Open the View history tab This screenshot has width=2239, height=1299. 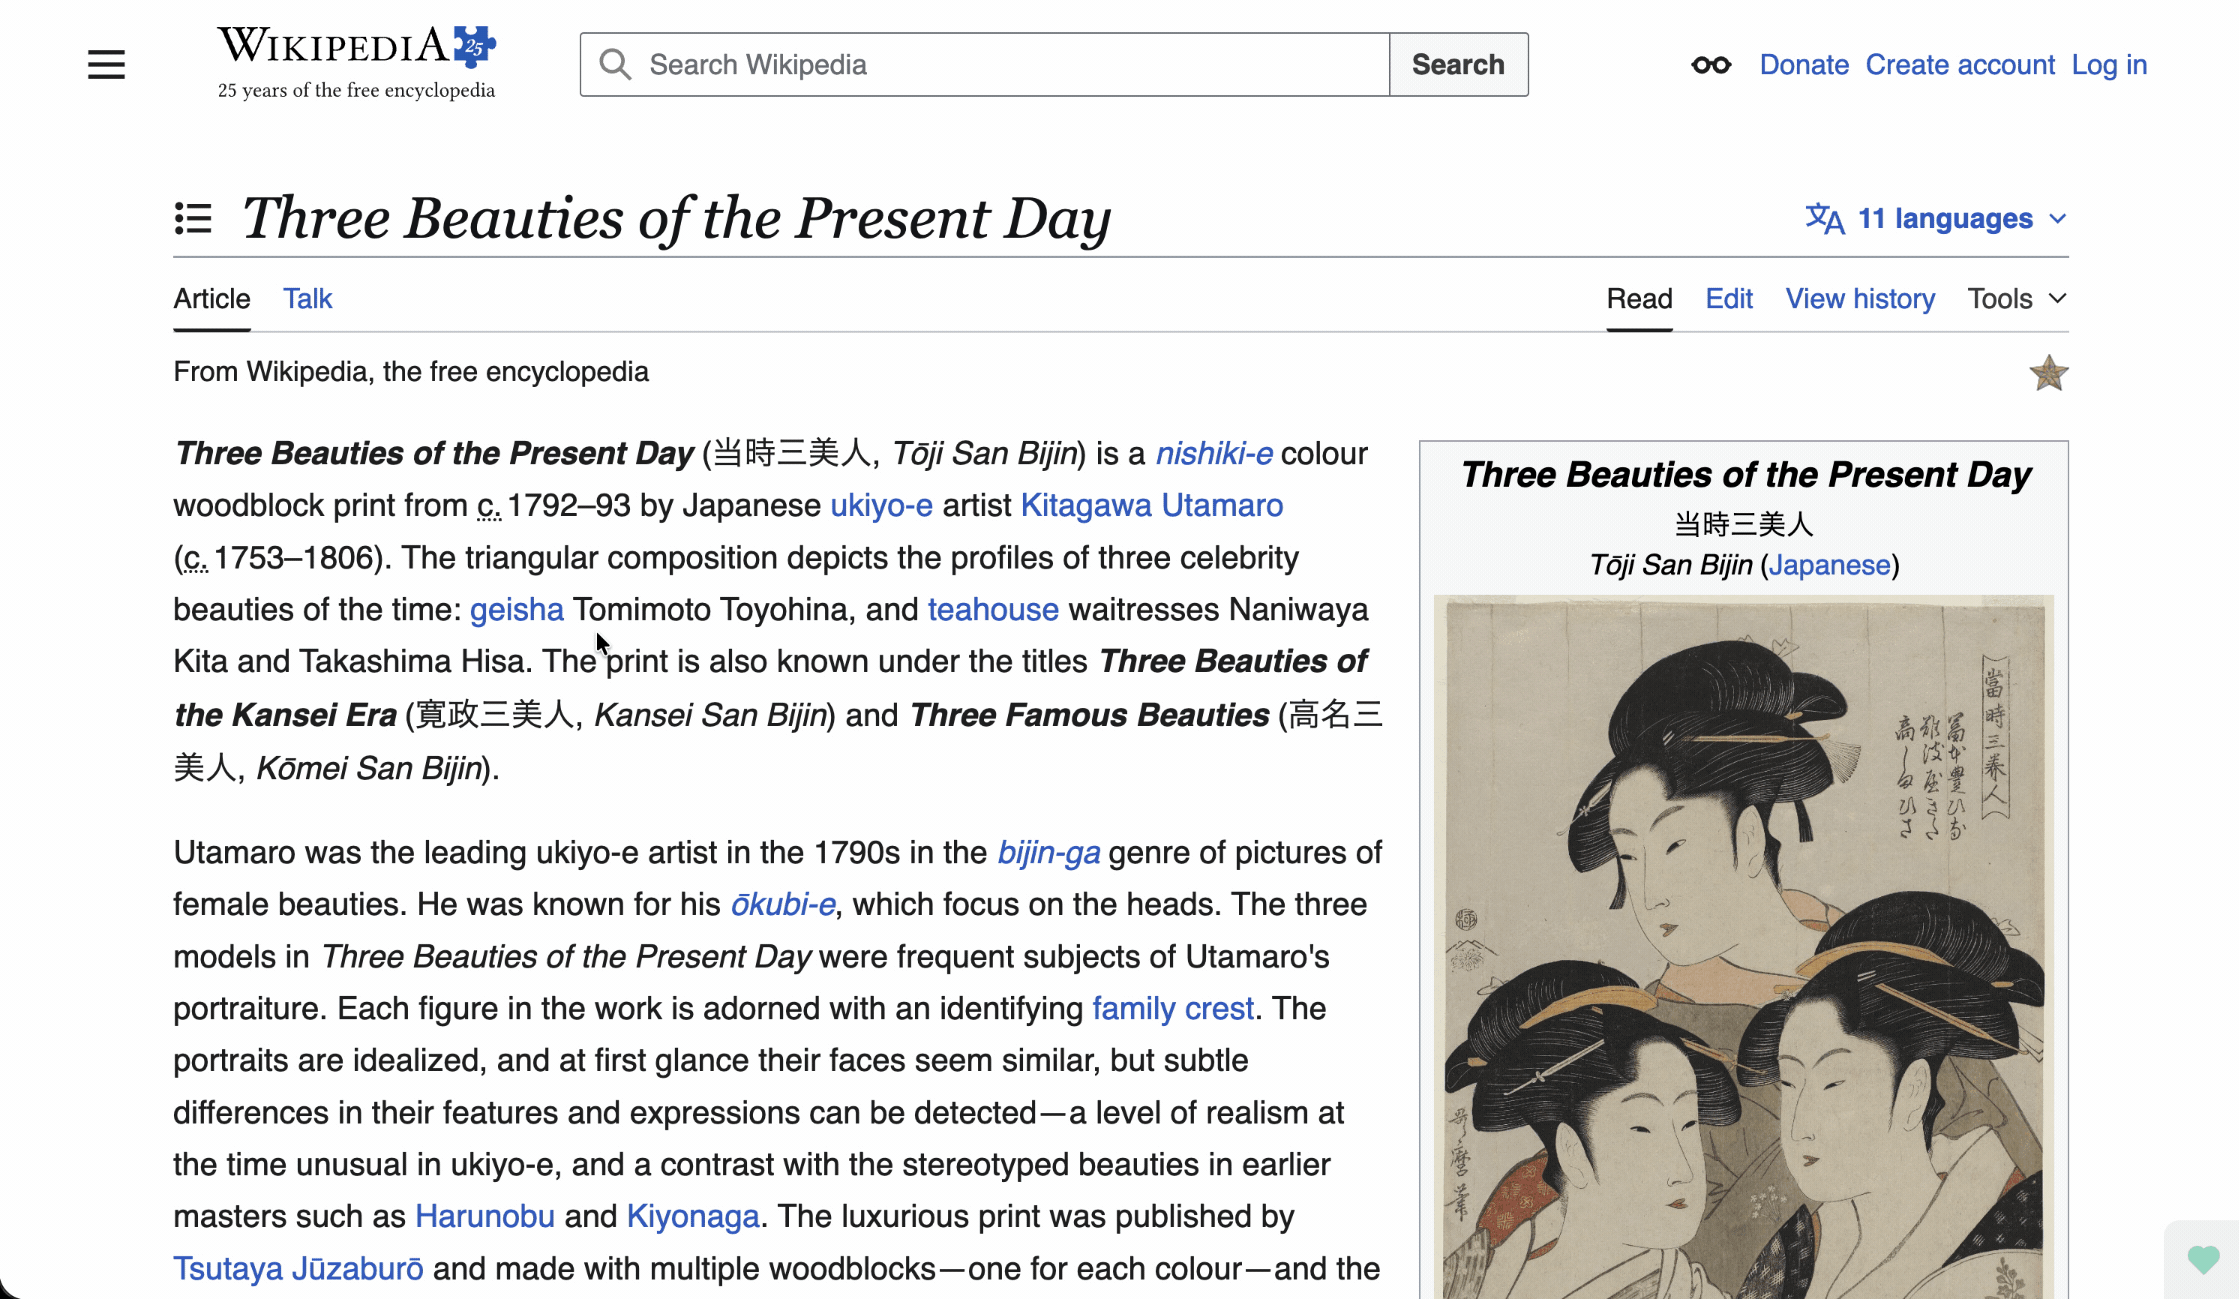pyautogui.click(x=1860, y=298)
